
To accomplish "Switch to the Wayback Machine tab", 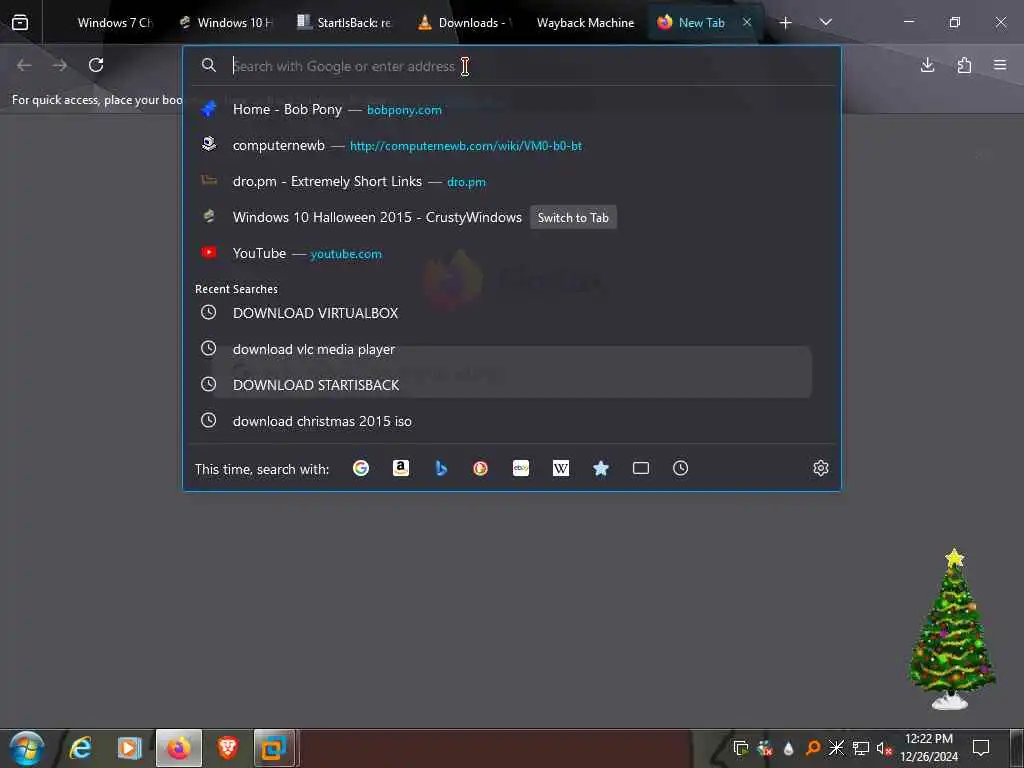I will (x=585, y=23).
